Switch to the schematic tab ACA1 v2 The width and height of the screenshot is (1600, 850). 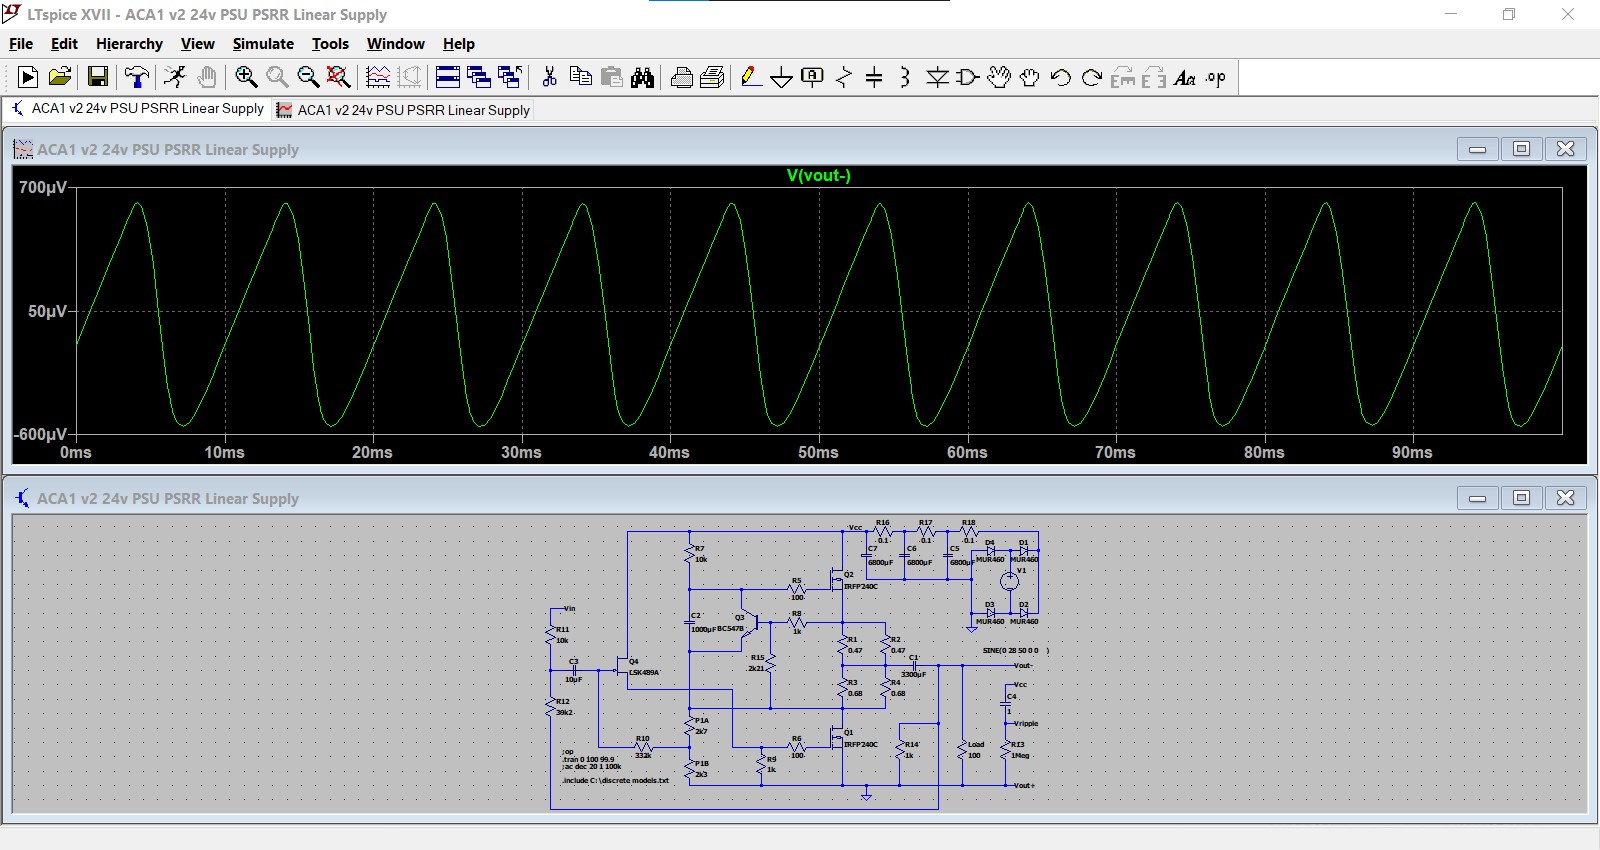pos(137,108)
